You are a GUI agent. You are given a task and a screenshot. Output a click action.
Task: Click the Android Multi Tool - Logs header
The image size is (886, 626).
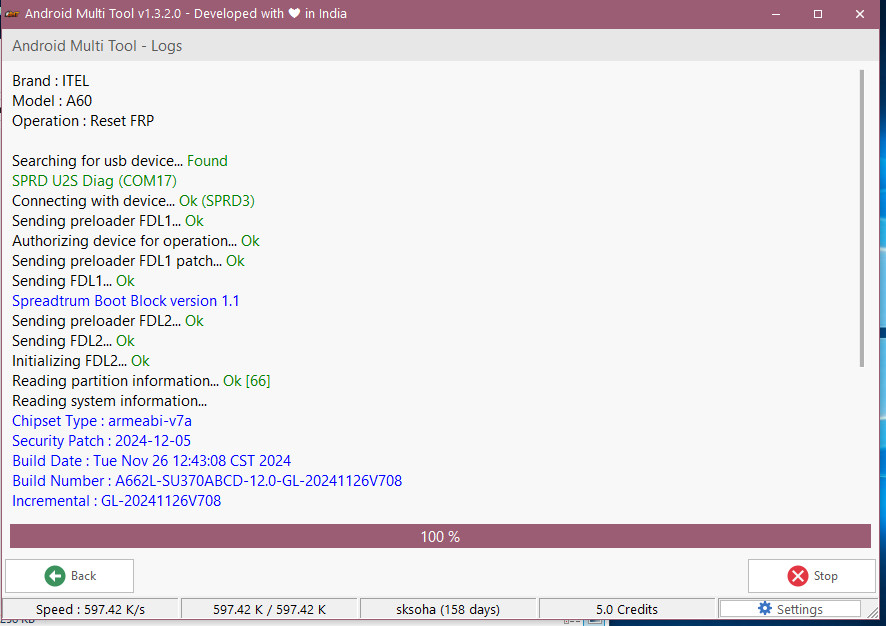click(97, 46)
